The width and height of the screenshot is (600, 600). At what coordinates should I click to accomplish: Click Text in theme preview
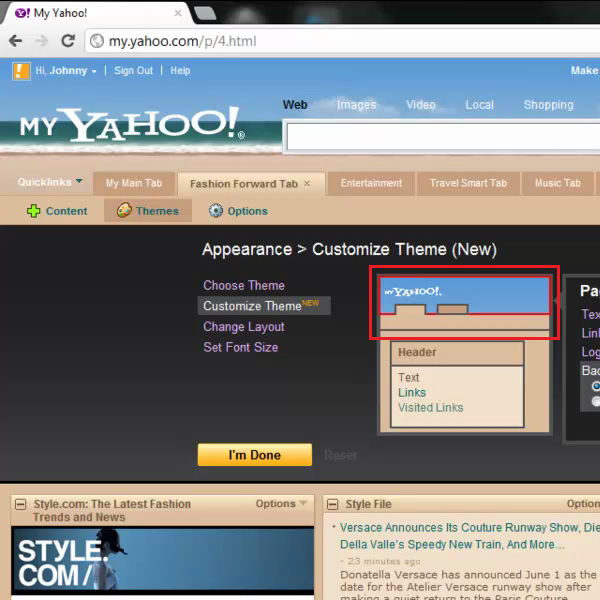pyautogui.click(x=409, y=378)
